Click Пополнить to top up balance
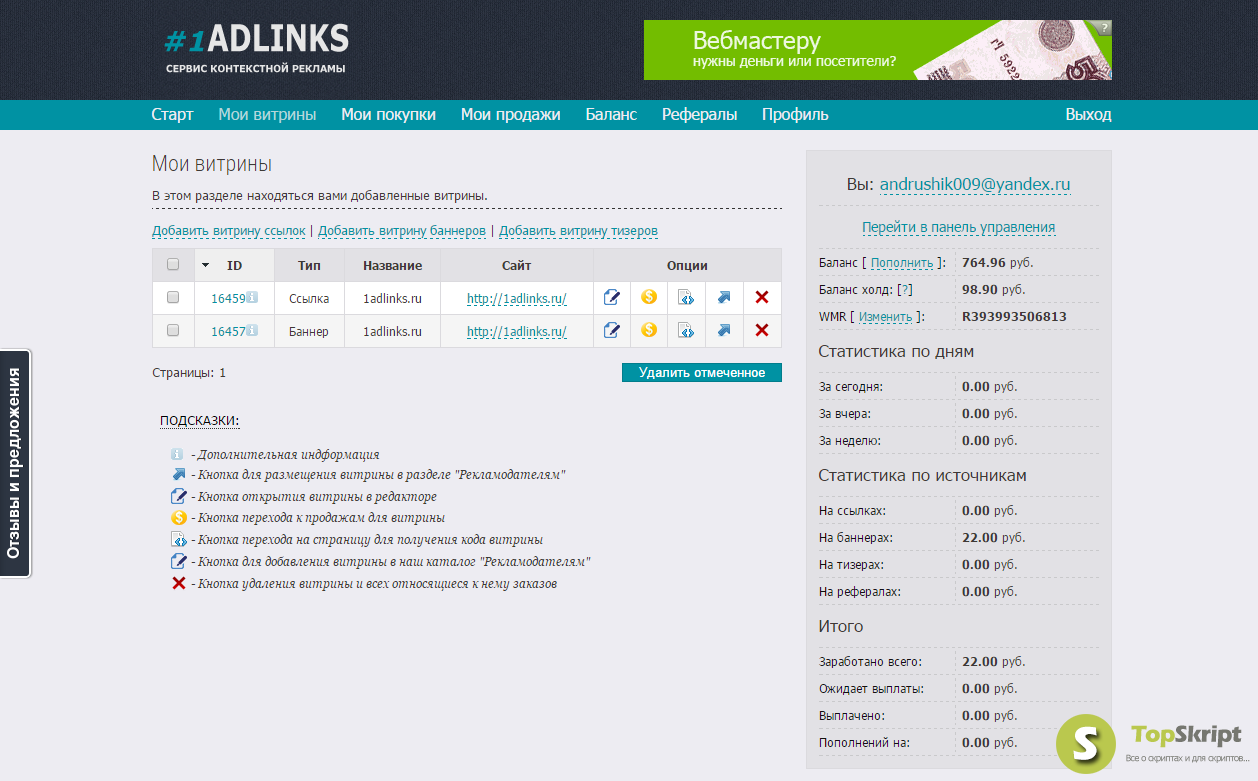The height and width of the screenshot is (781, 1258). click(902, 263)
